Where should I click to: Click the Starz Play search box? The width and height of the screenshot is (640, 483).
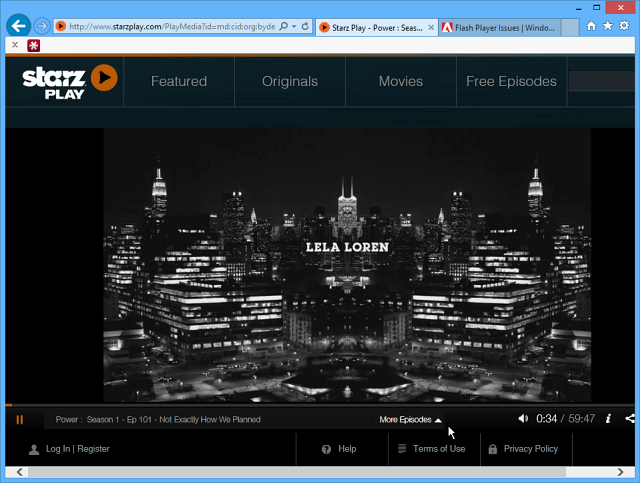point(602,81)
